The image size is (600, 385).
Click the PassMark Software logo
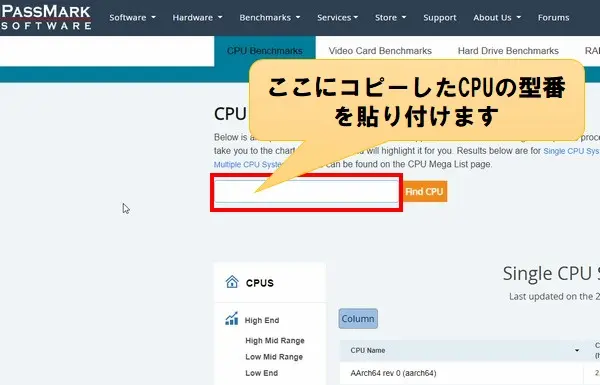[x=46, y=18]
